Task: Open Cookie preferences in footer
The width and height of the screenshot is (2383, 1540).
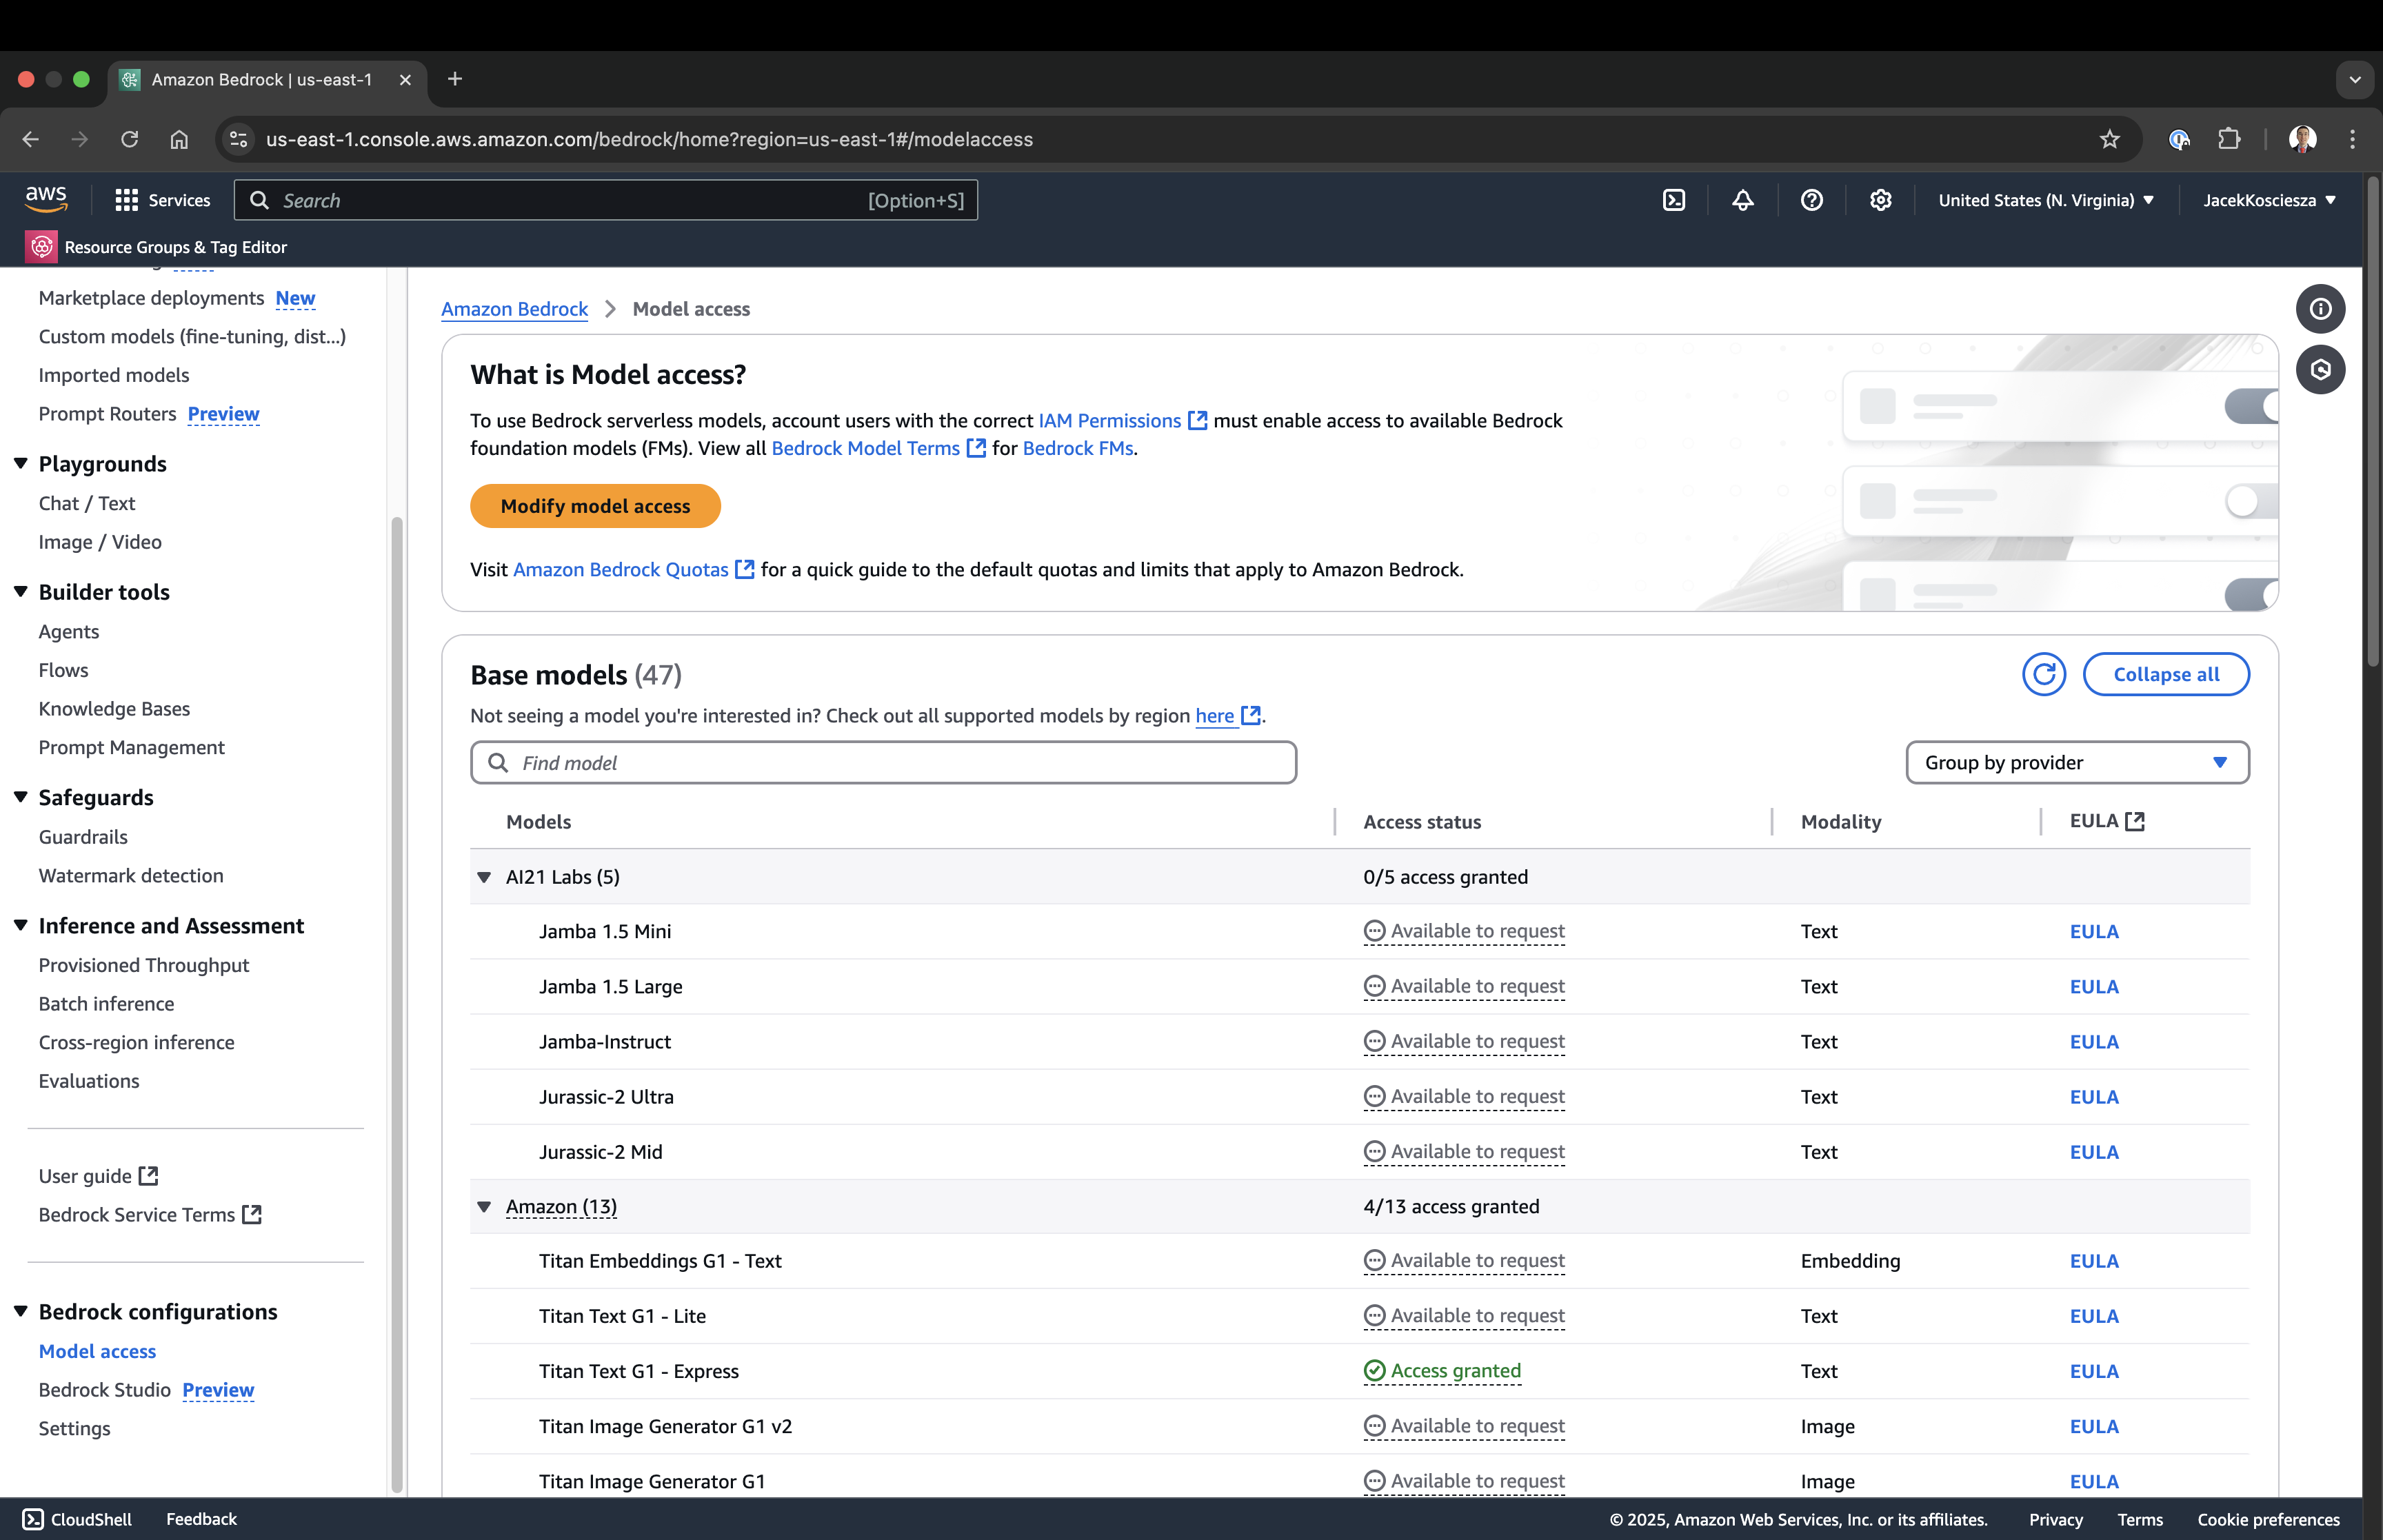Action: [x=2268, y=1519]
